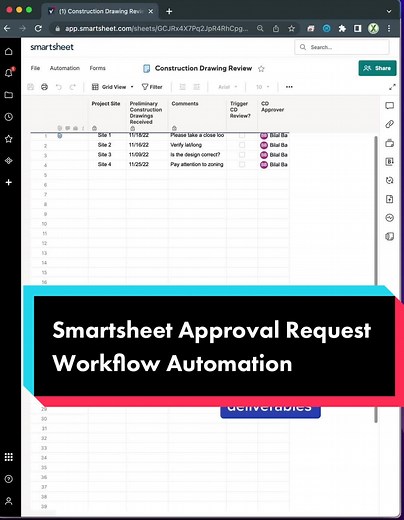
Task: Click the Save icon in toolbar
Action: [x=31, y=87]
